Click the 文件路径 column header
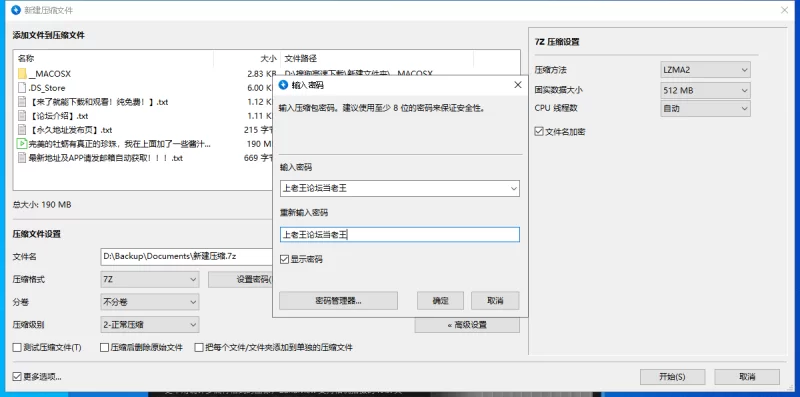 (301, 58)
